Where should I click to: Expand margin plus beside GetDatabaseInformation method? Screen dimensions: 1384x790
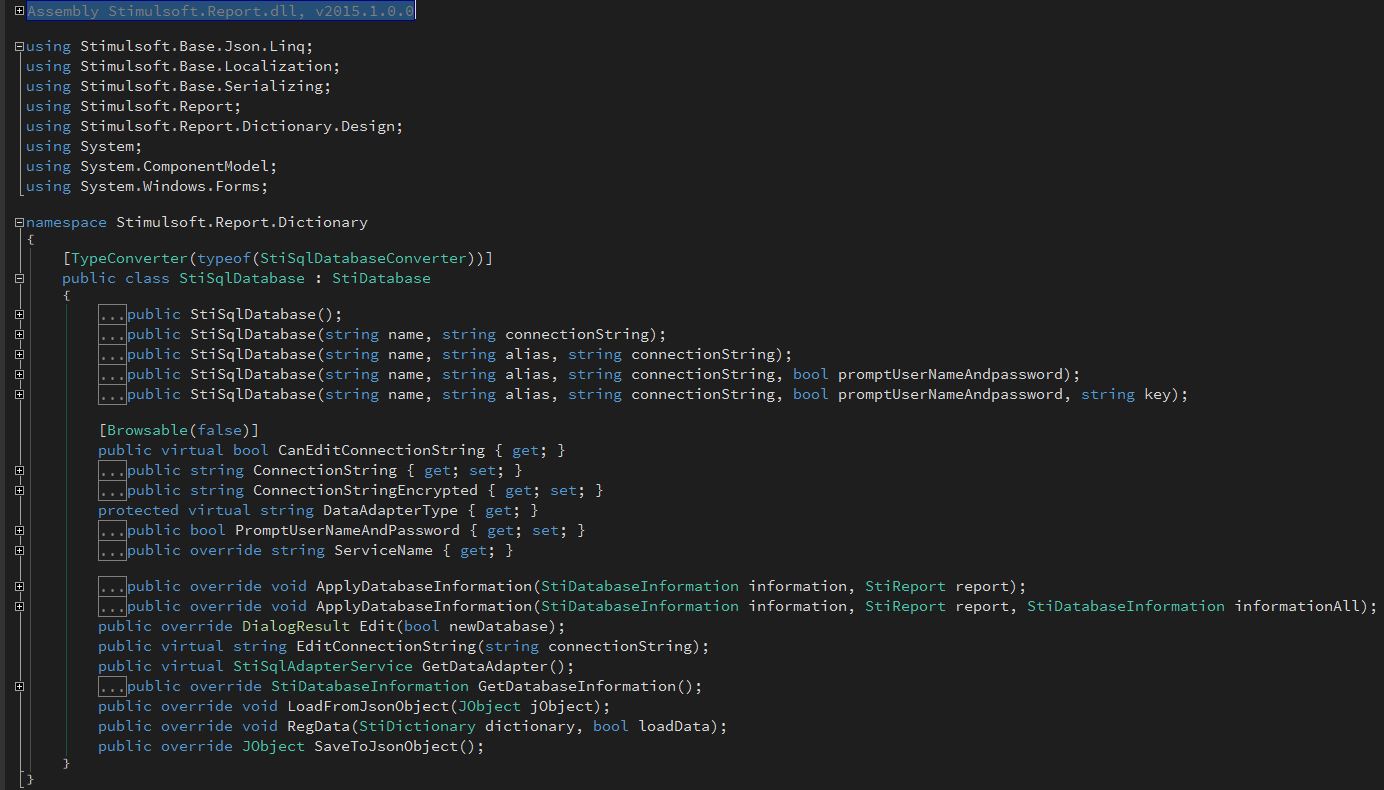tap(19, 686)
